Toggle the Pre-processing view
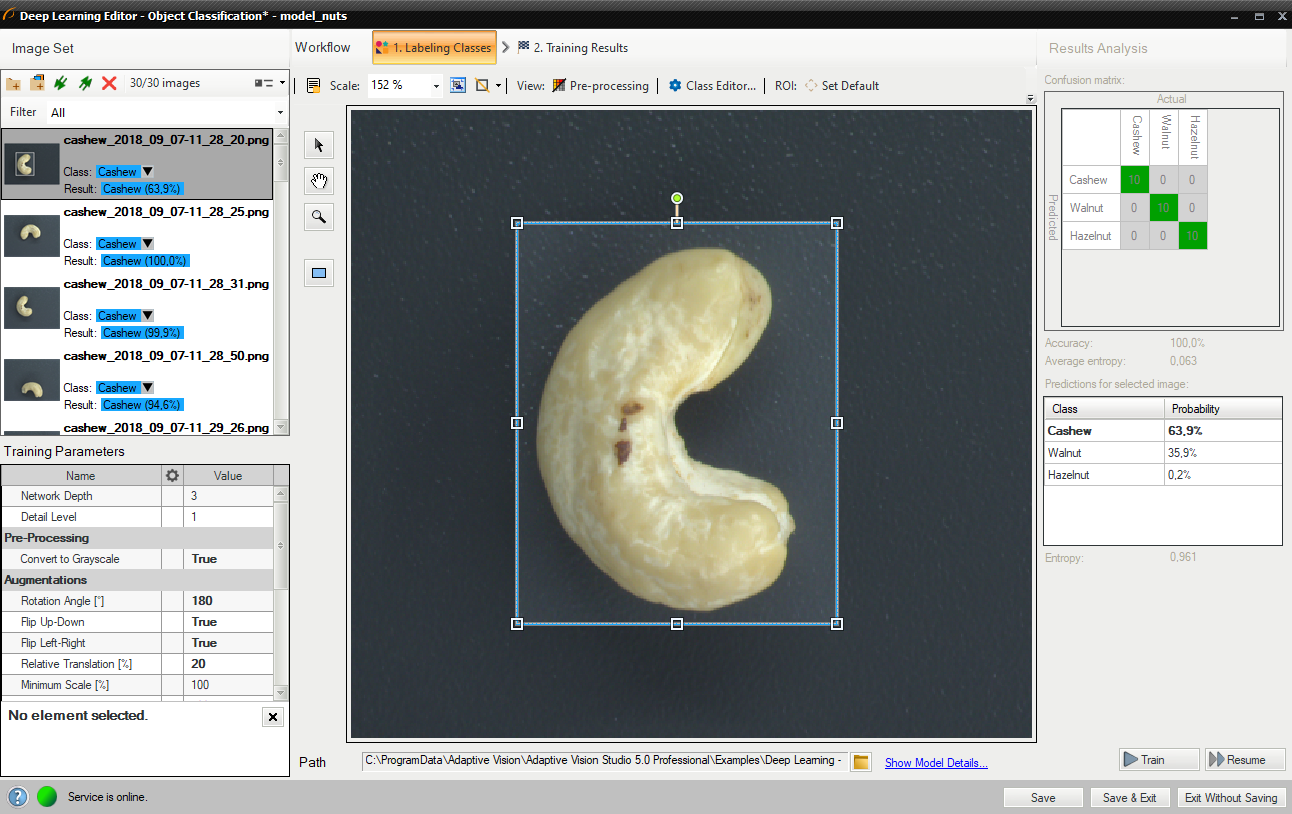 click(600, 86)
